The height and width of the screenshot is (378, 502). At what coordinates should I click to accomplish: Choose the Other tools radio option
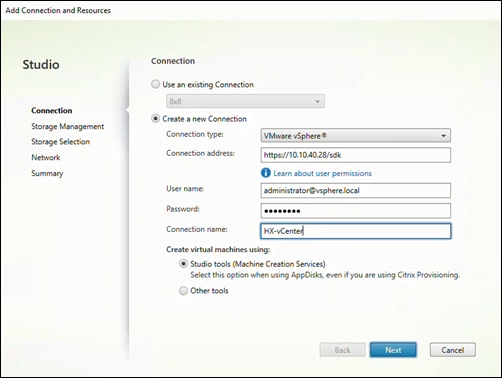point(183,291)
